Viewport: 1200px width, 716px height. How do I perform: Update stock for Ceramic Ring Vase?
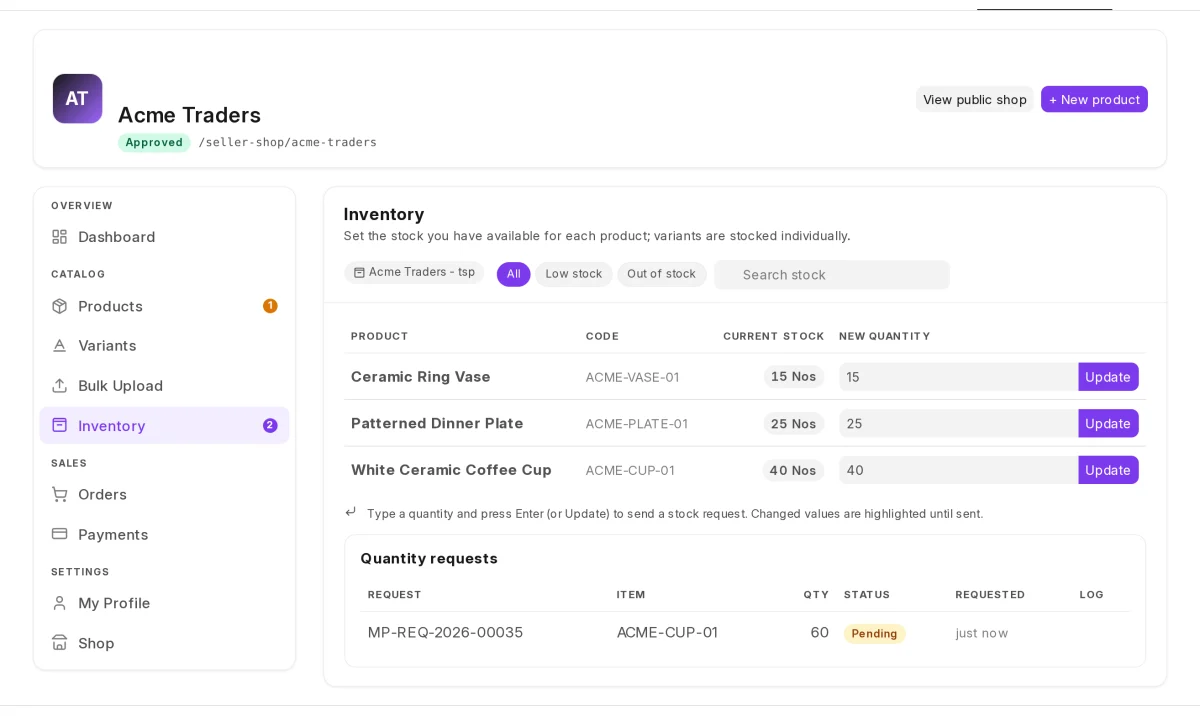[1108, 377]
